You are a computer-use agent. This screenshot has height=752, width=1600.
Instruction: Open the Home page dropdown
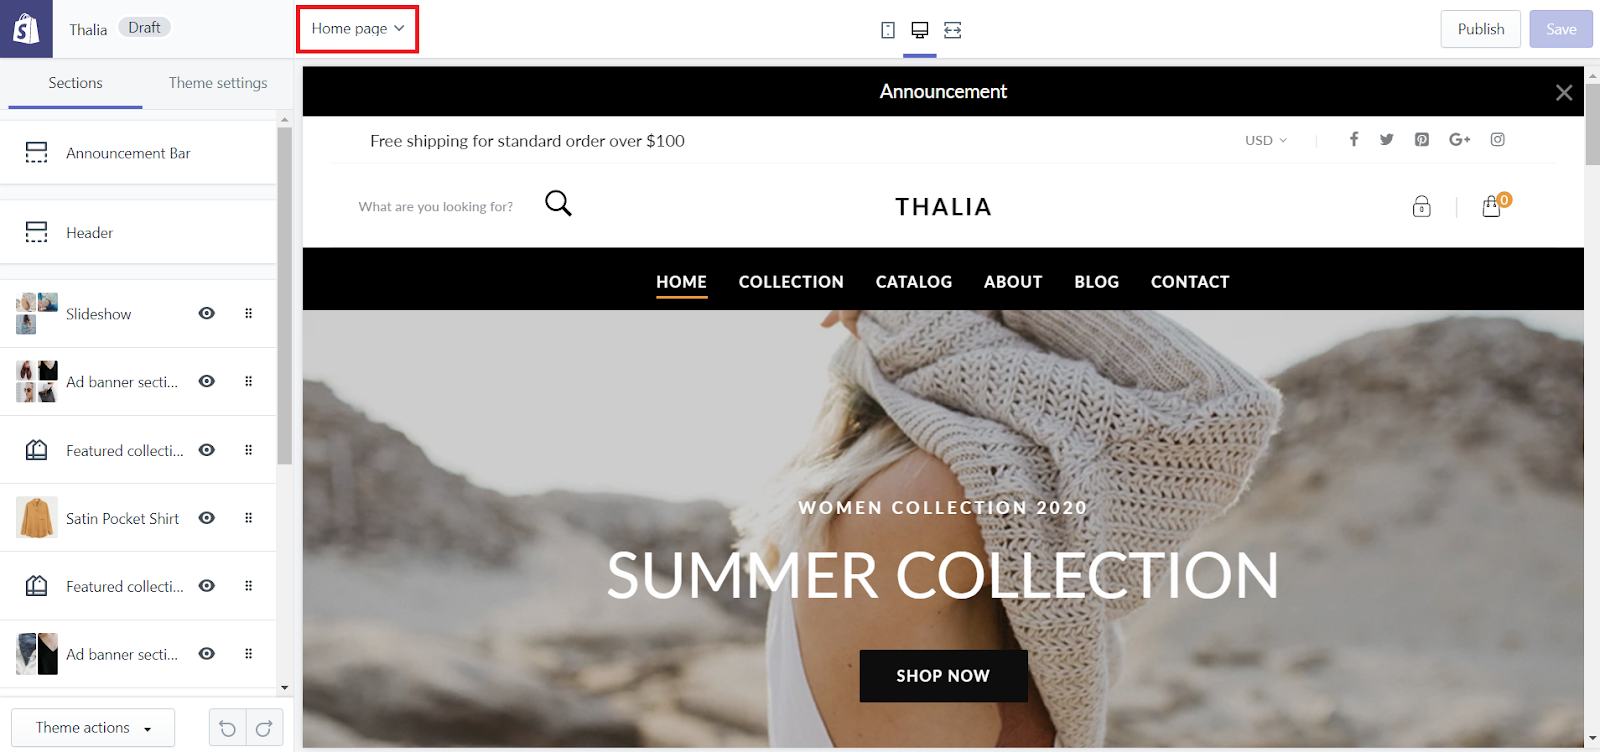[358, 29]
